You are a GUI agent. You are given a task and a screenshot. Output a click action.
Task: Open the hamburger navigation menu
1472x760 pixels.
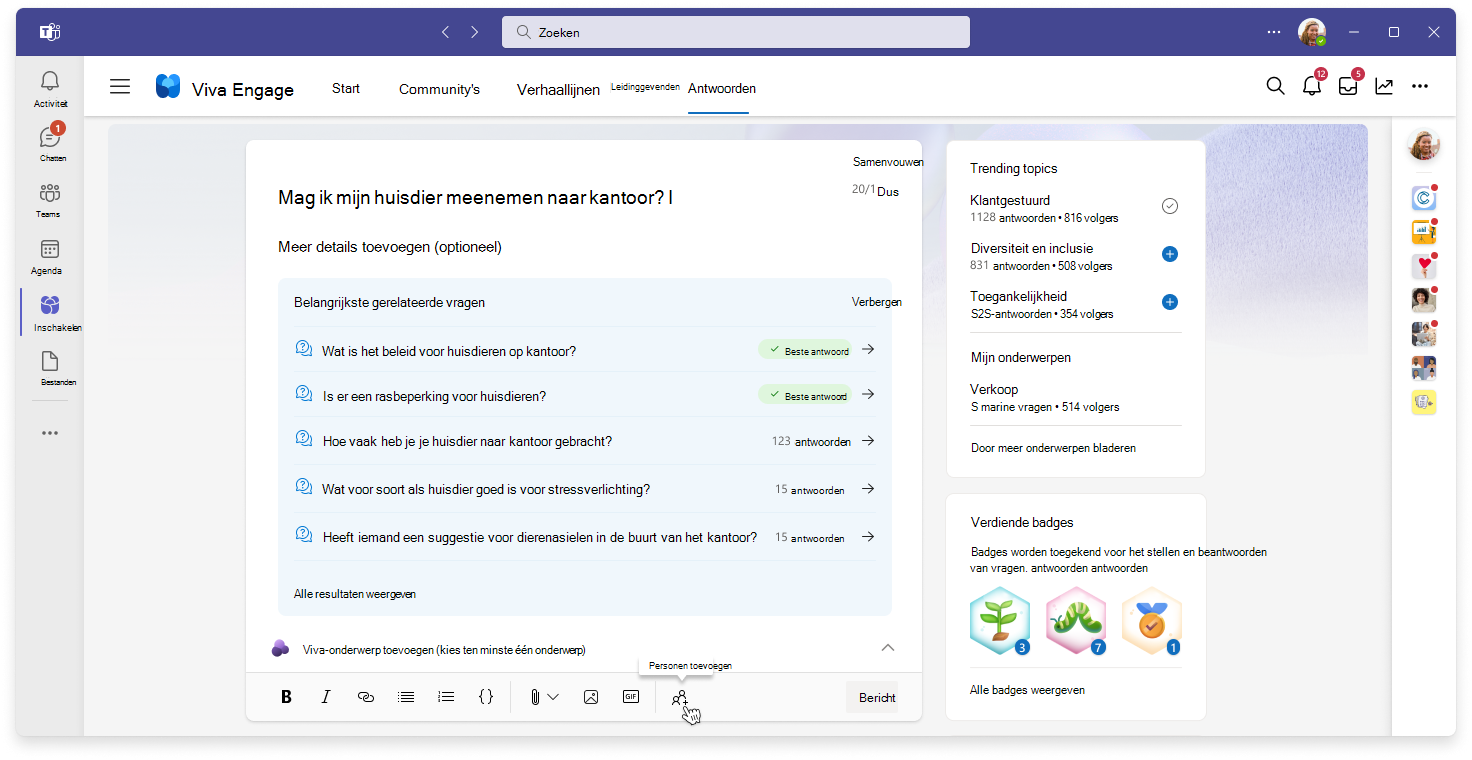tap(120, 87)
